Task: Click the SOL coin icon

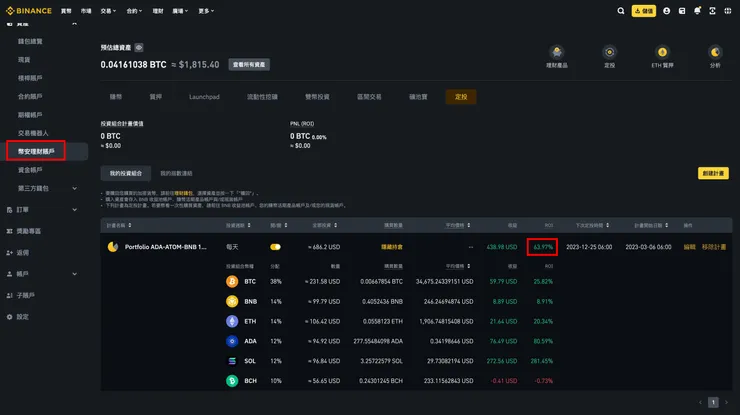Action: (232, 361)
